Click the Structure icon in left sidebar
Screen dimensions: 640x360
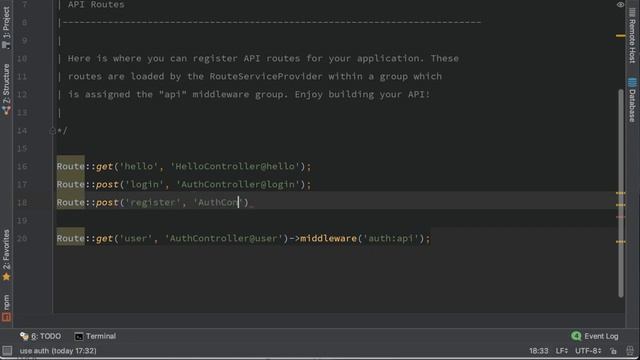[6, 110]
